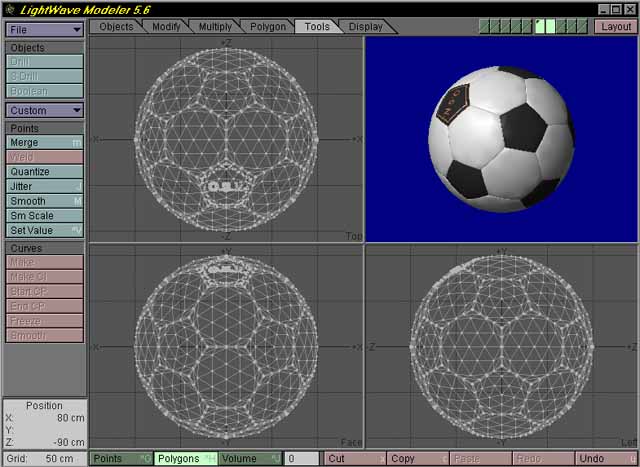Switch to Layout with the Layout button
This screenshot has height=467, width=640.
615,27
